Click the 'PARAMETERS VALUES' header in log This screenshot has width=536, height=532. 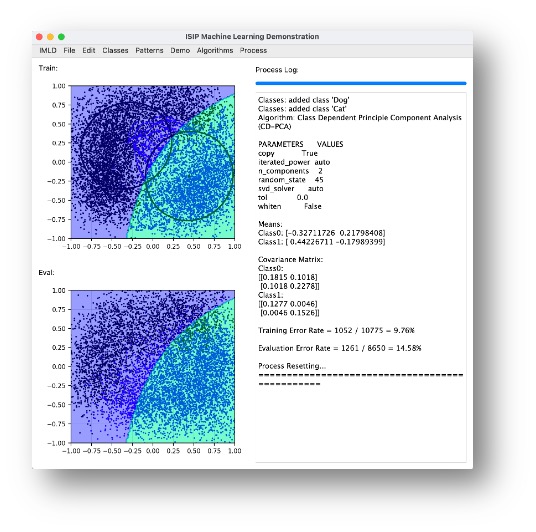[x=300, y=144]
